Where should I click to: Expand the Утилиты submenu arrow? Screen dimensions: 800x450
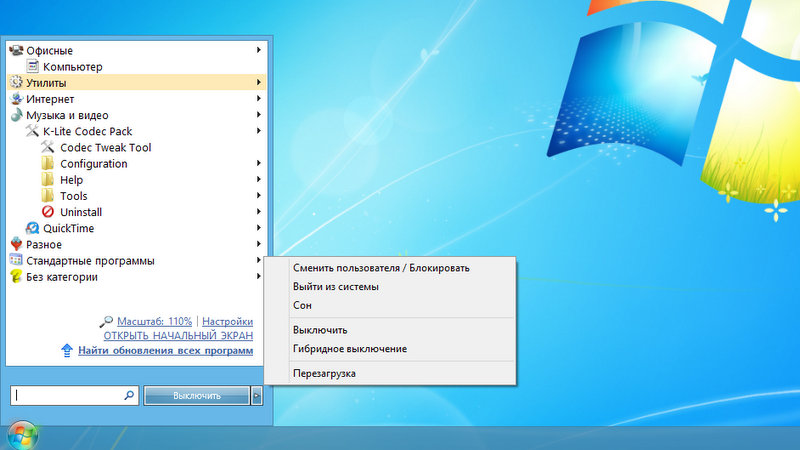pyautogui.click(x=259, y=82)
